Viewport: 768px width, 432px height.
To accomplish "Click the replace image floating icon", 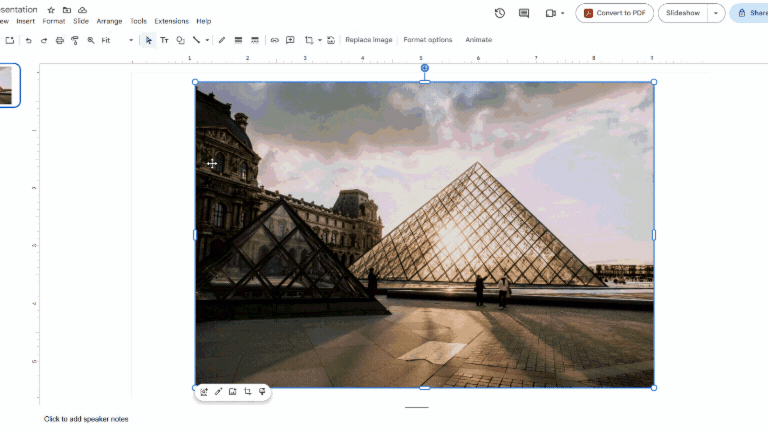I will (x=233, y=391).
